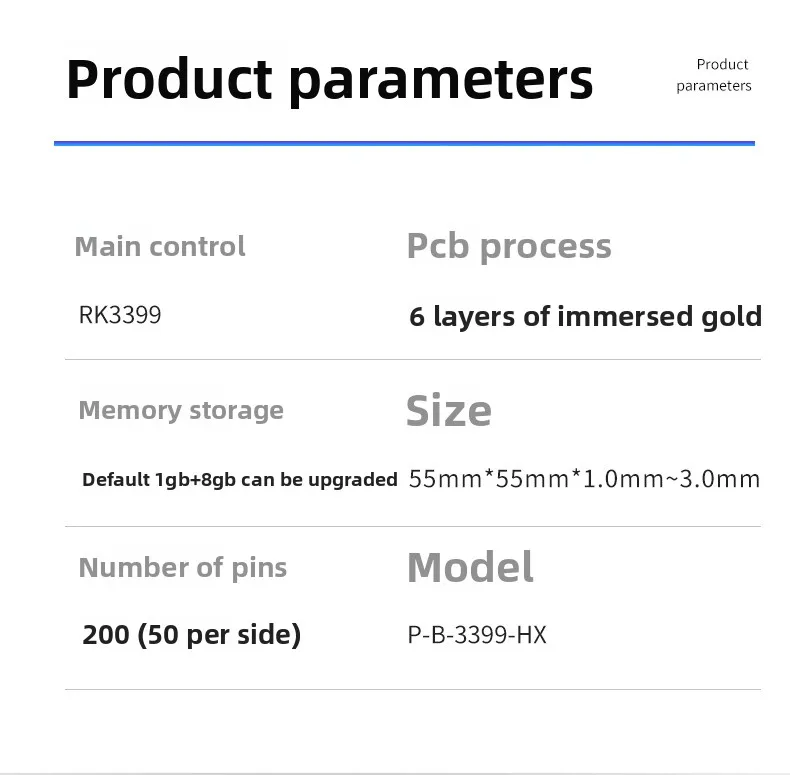Select the "Pcb process" heading
790x775 pixels.
pos(509,246)
